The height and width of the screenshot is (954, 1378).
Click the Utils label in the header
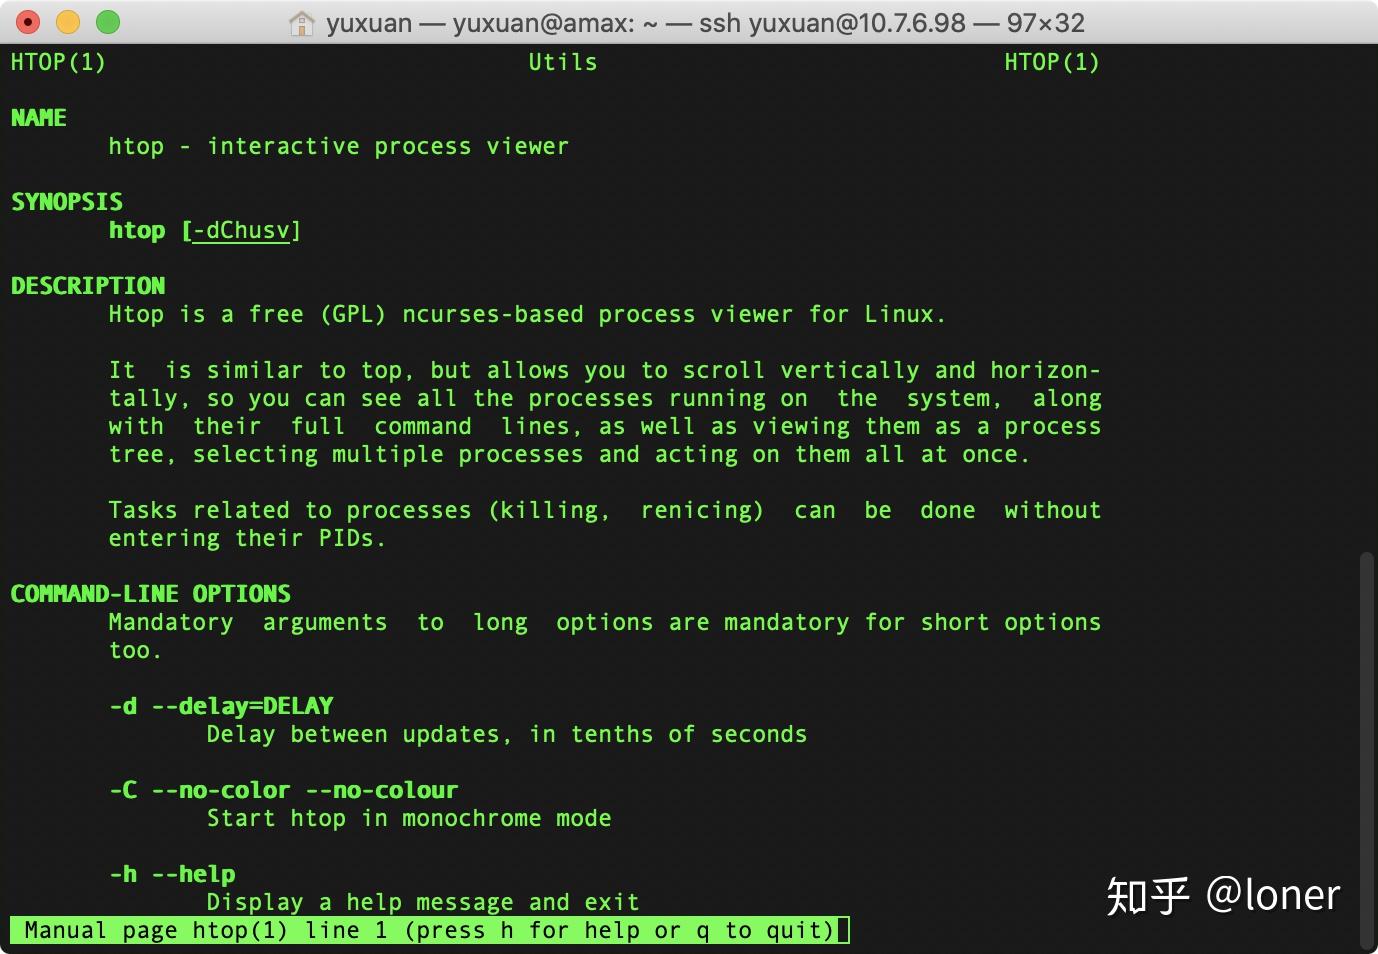tap(561, 62)
